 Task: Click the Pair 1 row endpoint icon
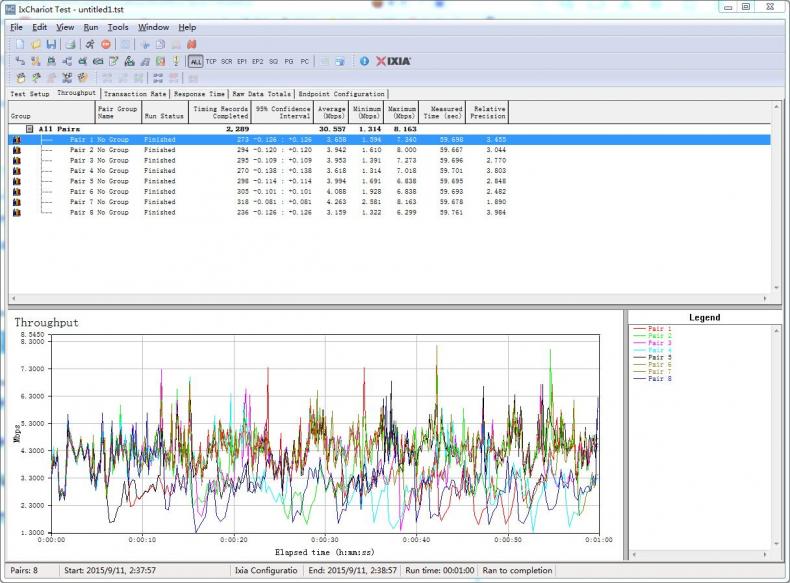tap(17, 140)
